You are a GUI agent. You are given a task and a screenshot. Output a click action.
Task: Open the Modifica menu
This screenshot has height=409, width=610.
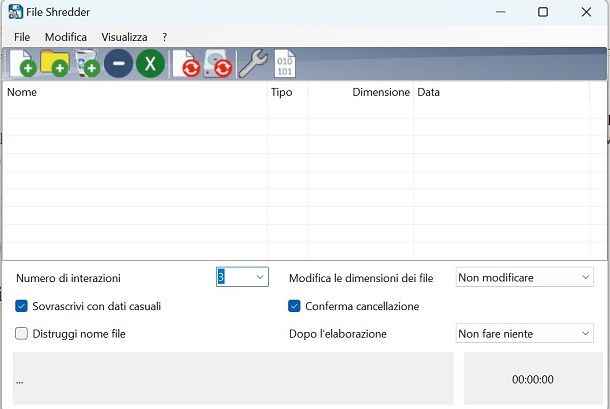pyautogui.click(x=66, y=37)
